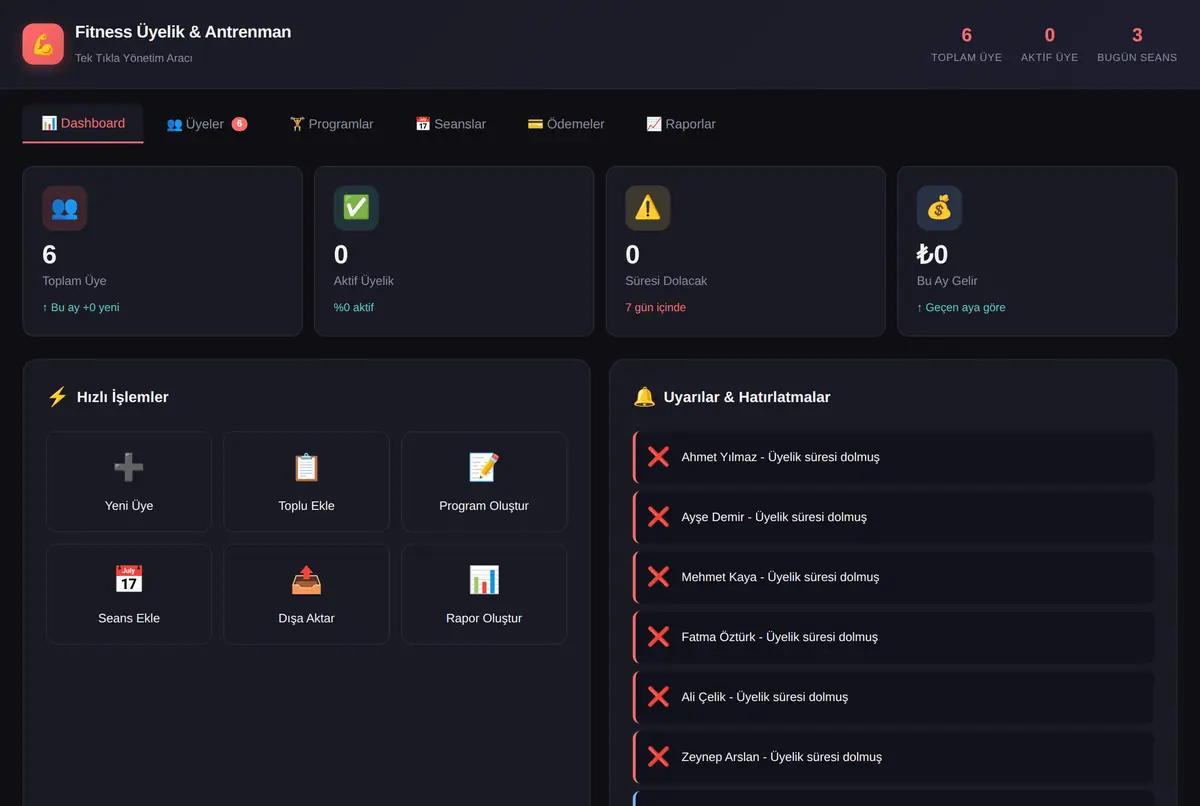This screenshot has height=806, width=1200.
Task: Click the 'Fitness Üyelik & Antrenman' title
Action: (x=183, y=32)
